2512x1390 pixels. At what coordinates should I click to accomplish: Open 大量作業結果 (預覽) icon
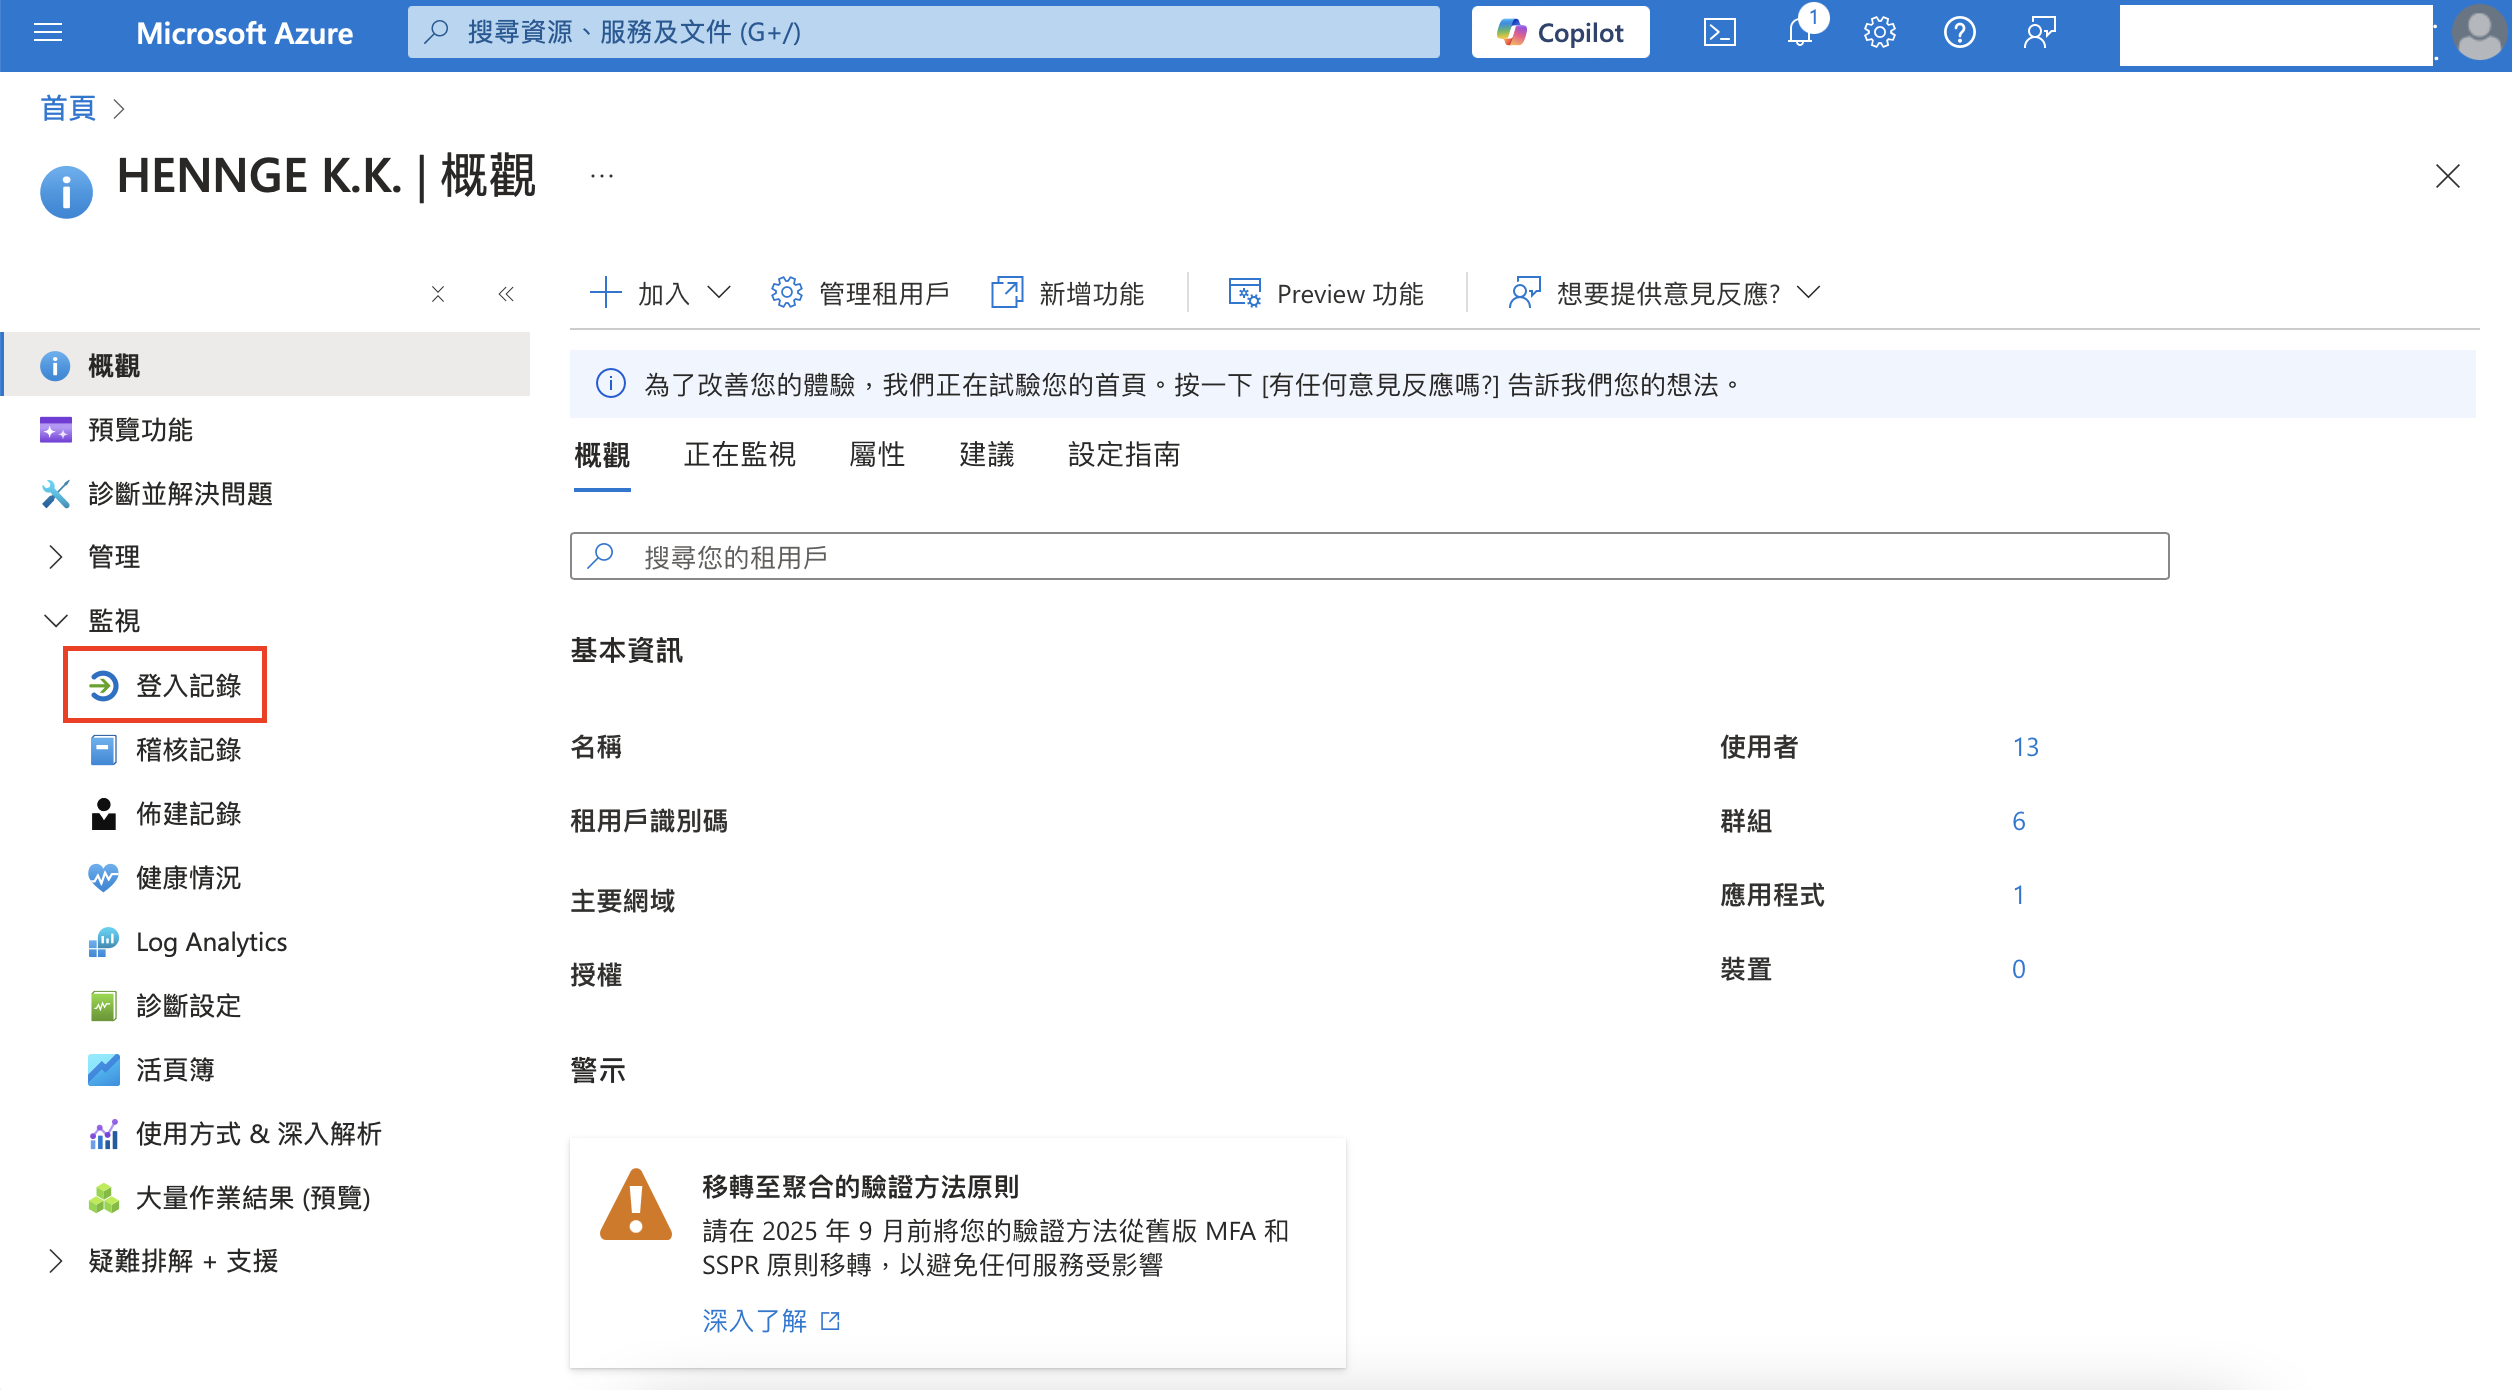coord(103,1198)
